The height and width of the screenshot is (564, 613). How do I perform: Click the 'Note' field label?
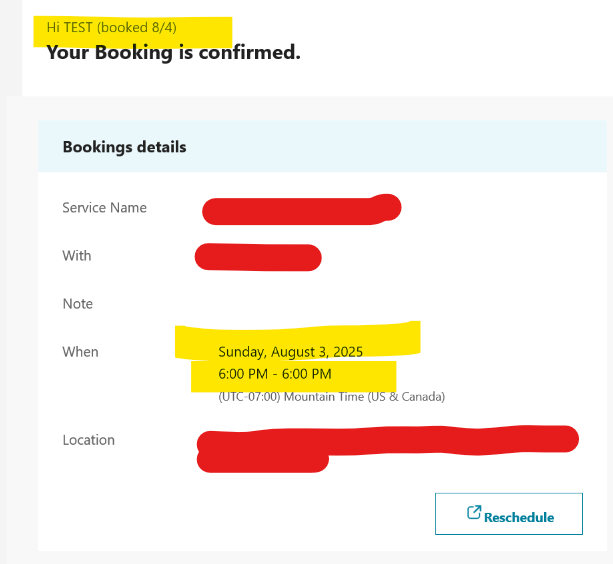coord(77,304)
